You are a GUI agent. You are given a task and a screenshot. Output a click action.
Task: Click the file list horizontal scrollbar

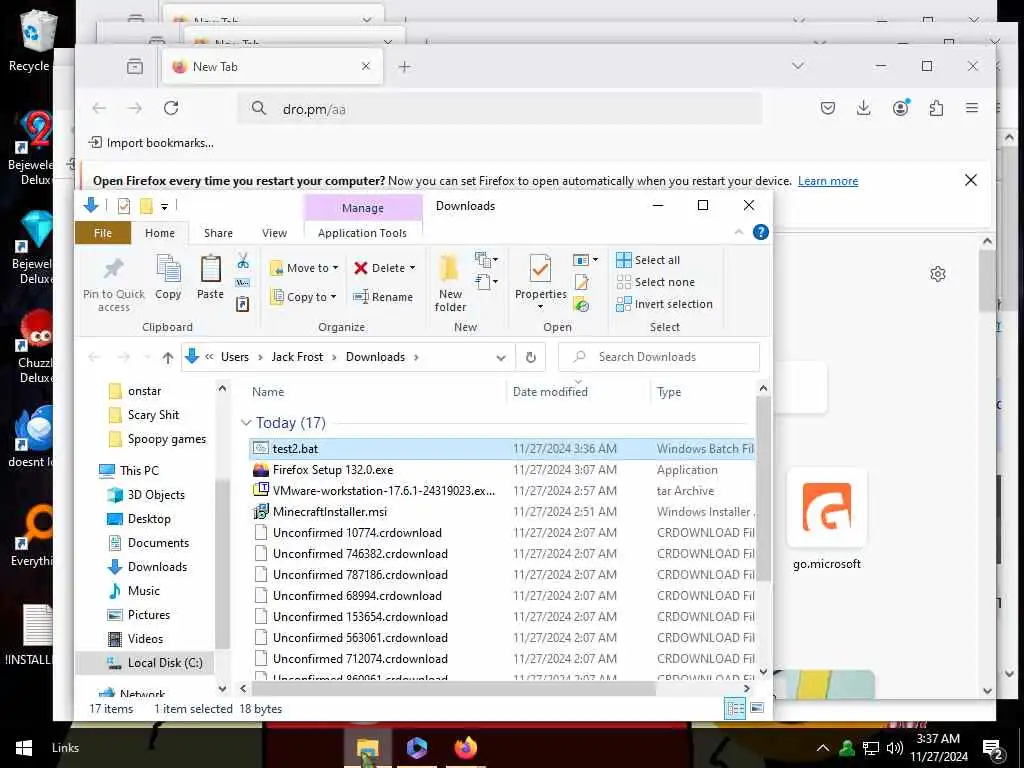453,688
